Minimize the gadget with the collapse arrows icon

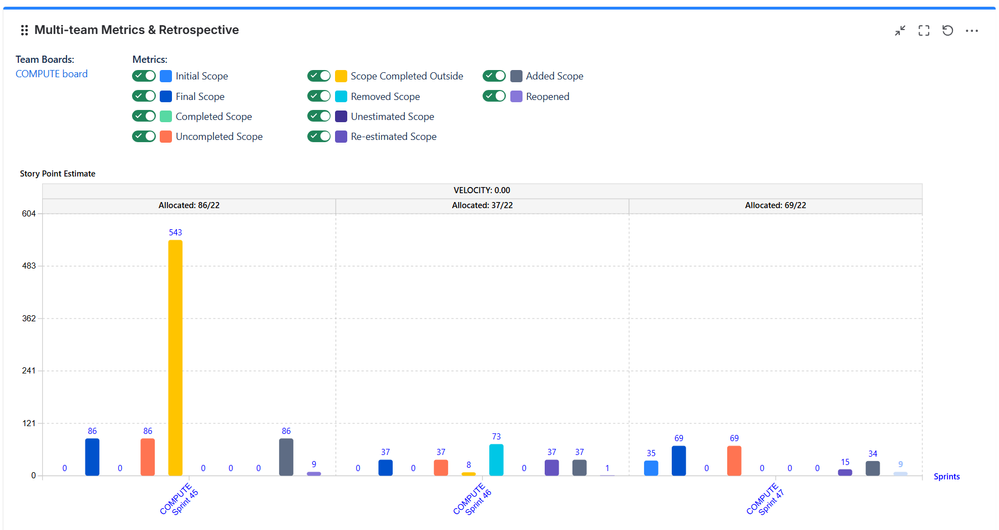pos(900,31)
